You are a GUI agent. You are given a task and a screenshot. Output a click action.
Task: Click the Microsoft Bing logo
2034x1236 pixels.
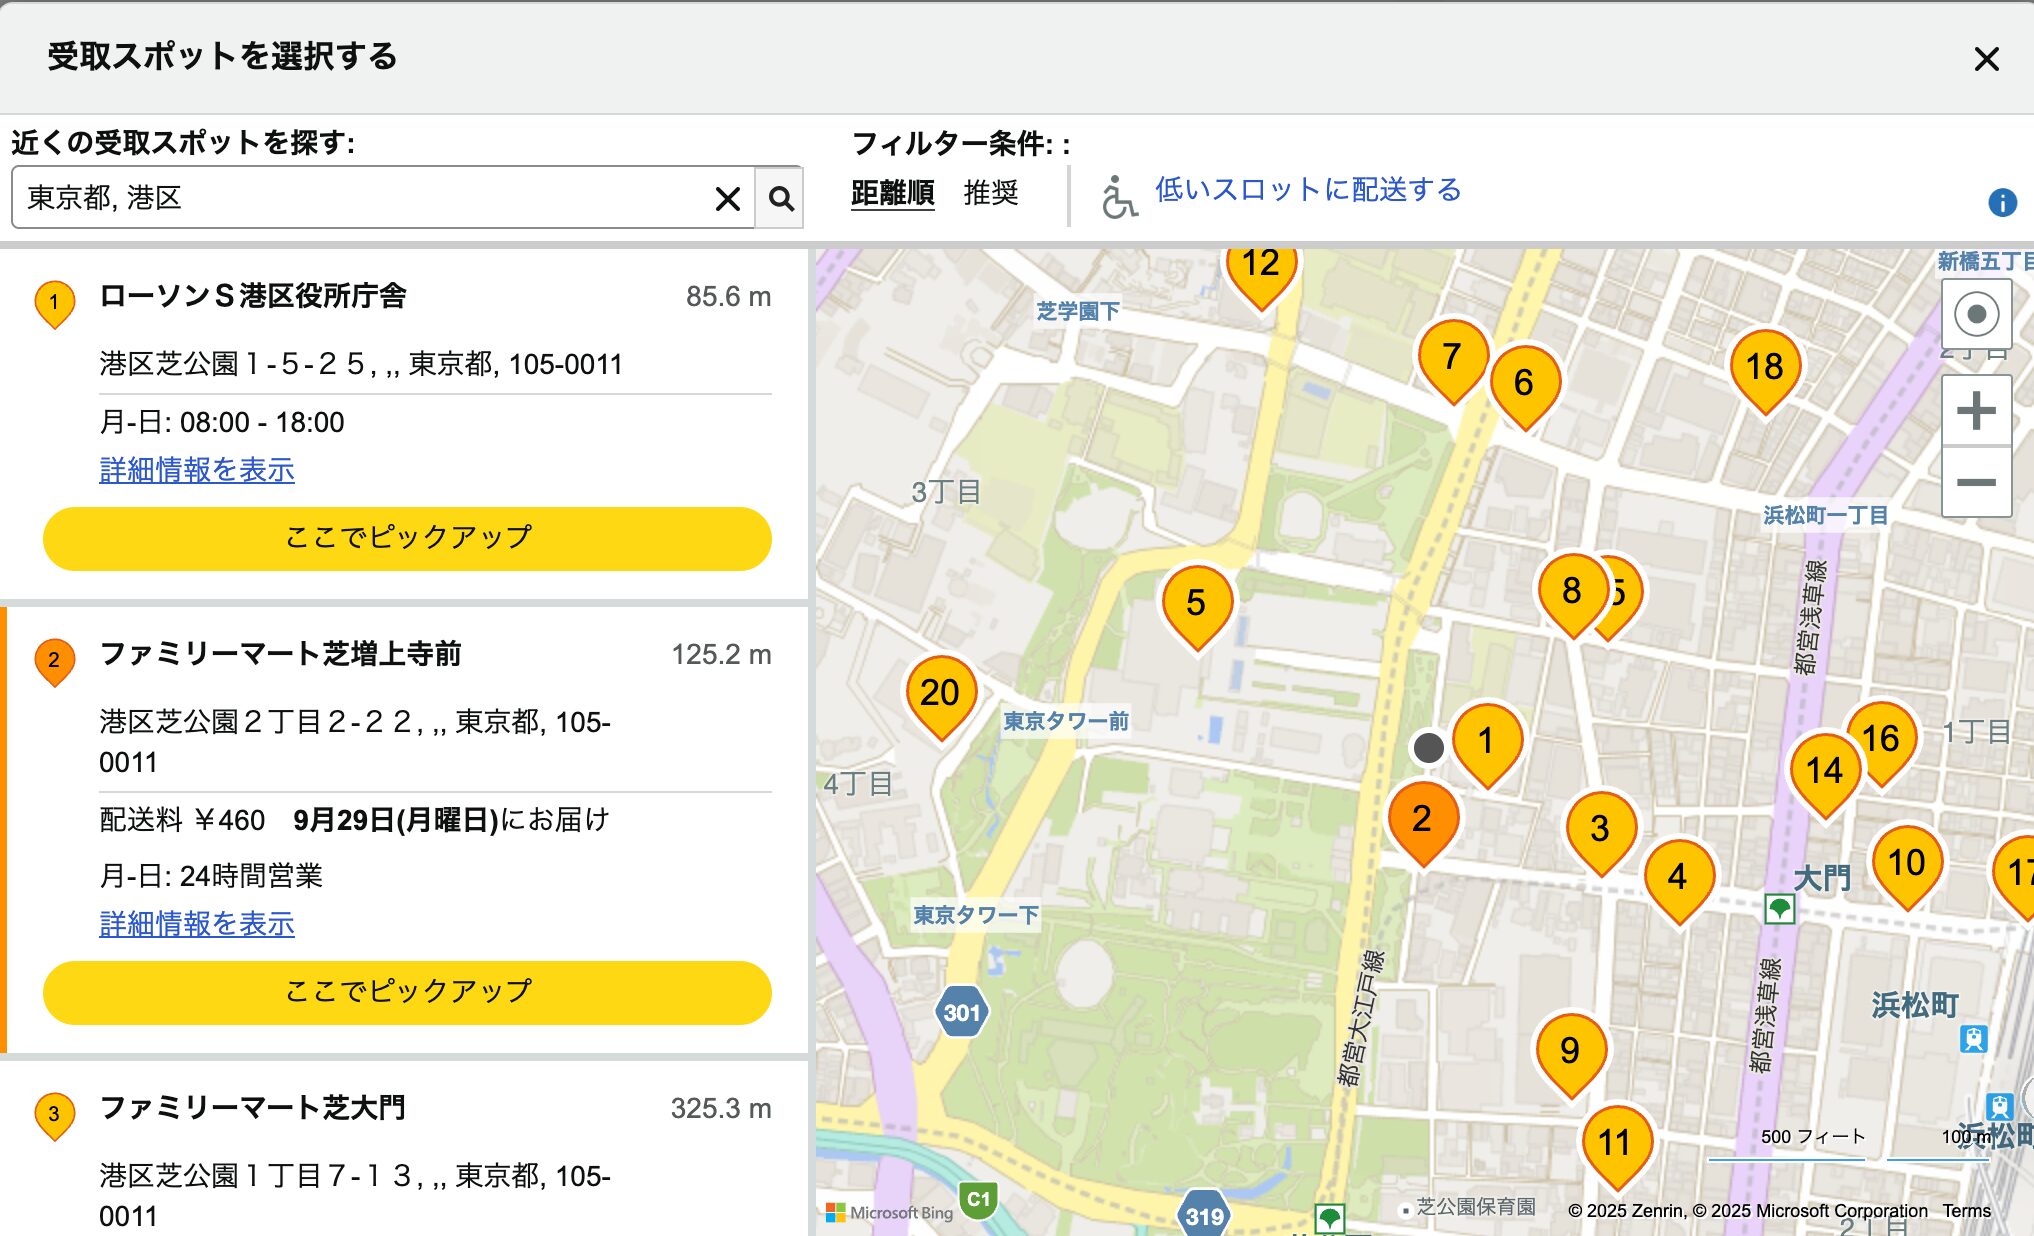tap(889, 1211)
